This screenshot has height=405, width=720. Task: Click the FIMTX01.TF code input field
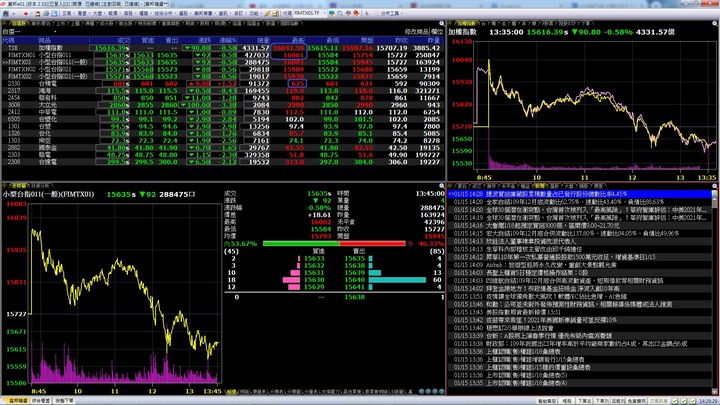tap(306, 13)
